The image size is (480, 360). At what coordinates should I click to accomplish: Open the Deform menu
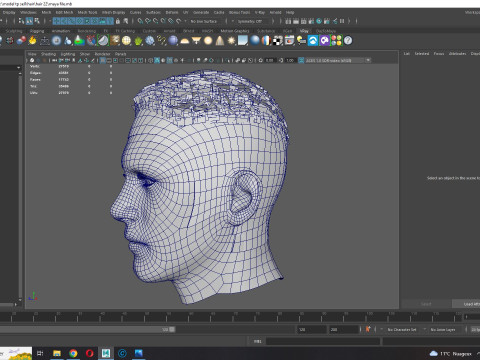[172, 12]
